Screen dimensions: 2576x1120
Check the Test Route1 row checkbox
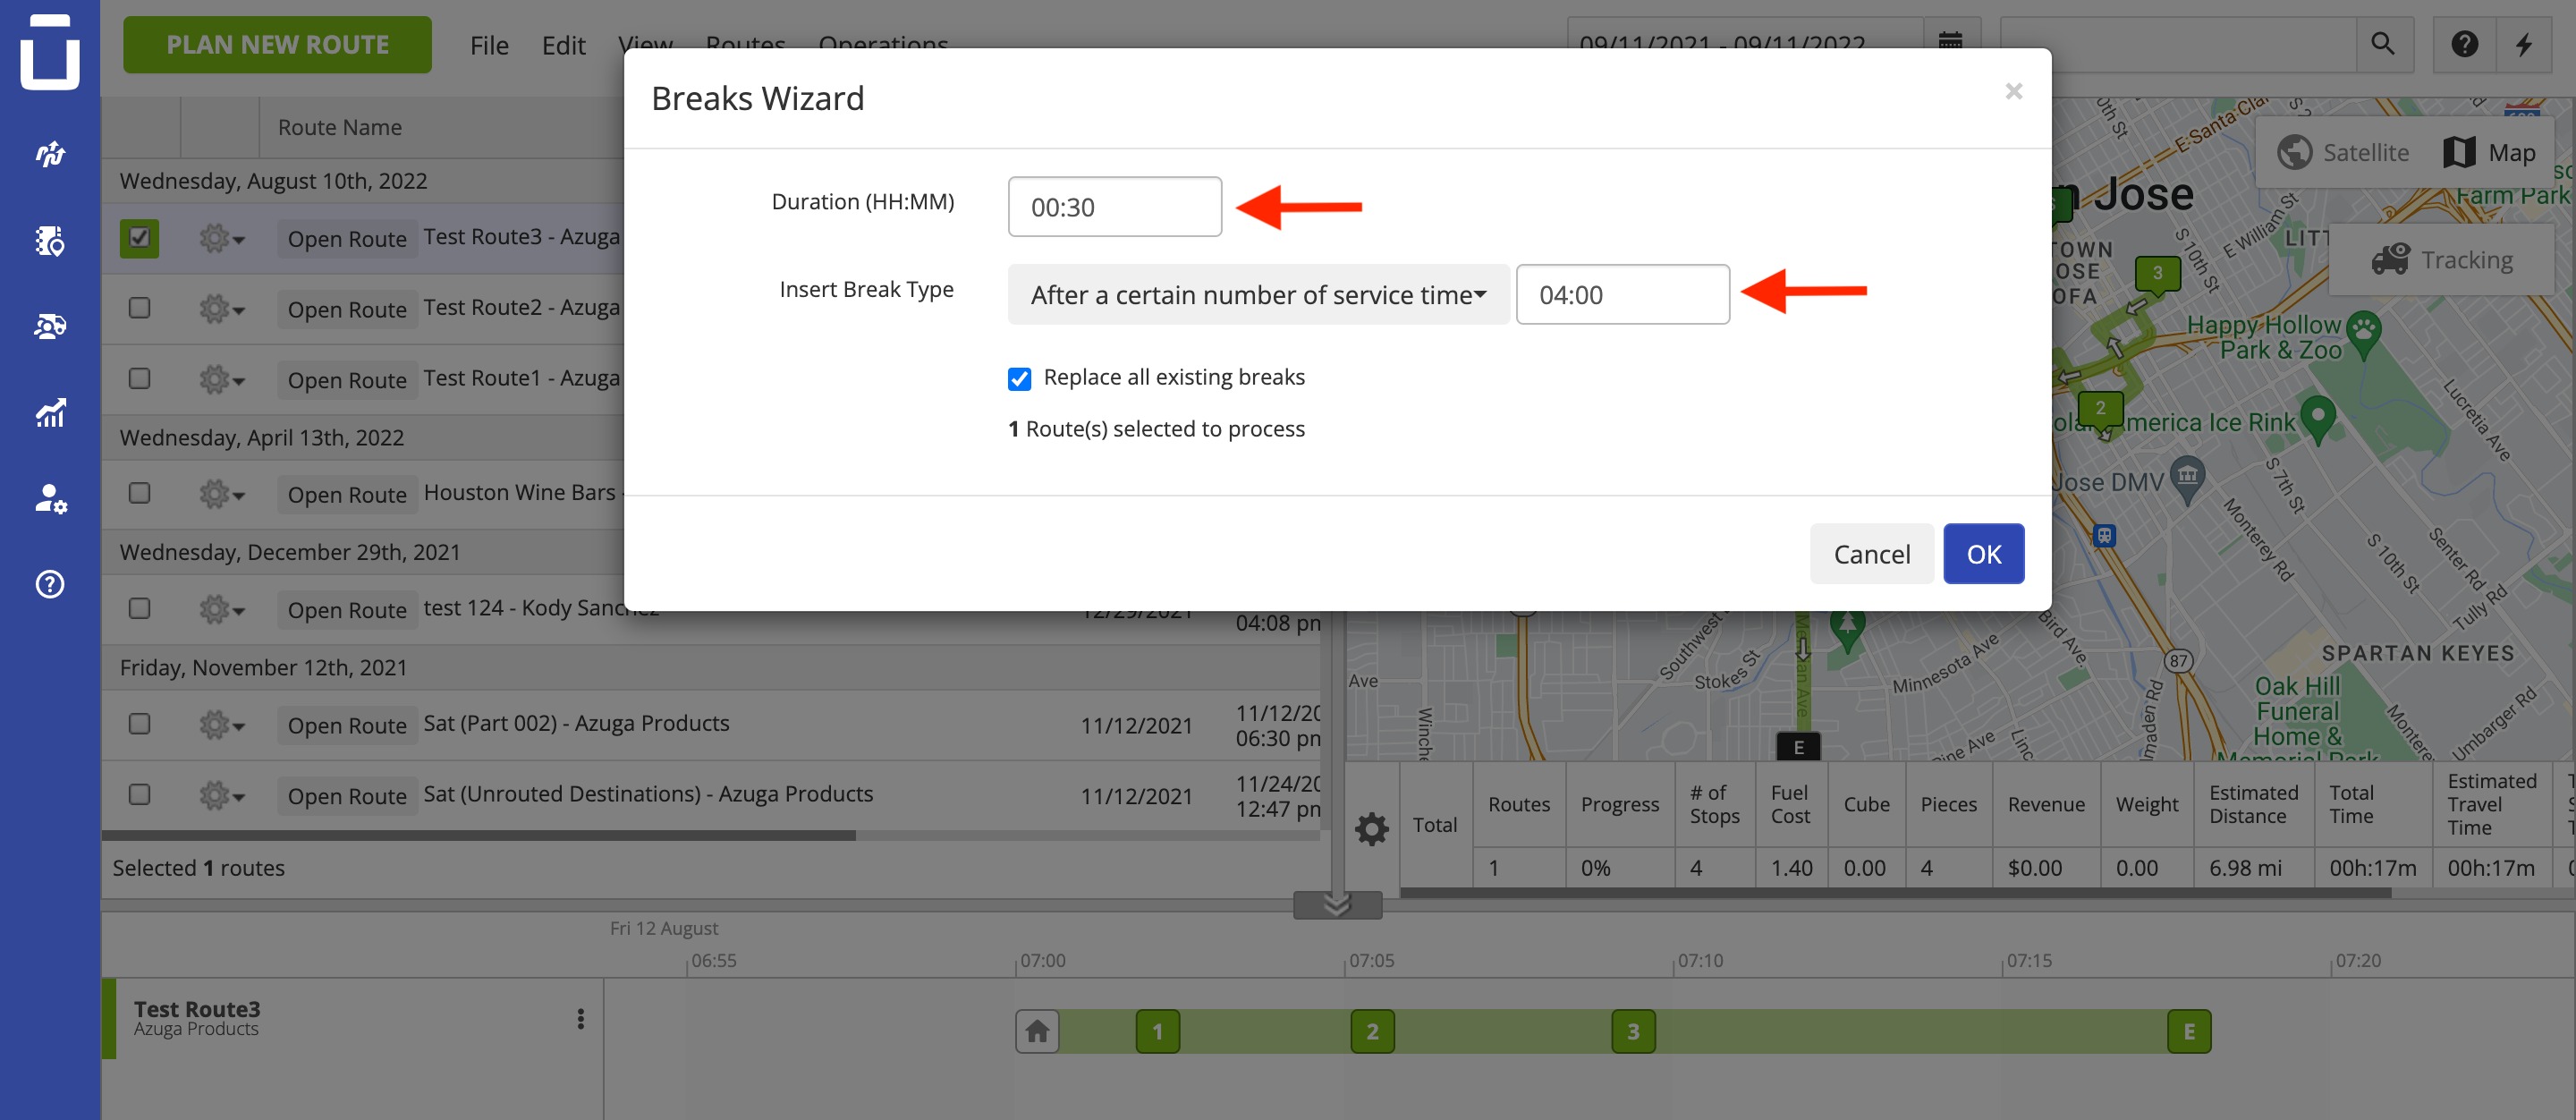pyautogui.click(x=139, y=378)
